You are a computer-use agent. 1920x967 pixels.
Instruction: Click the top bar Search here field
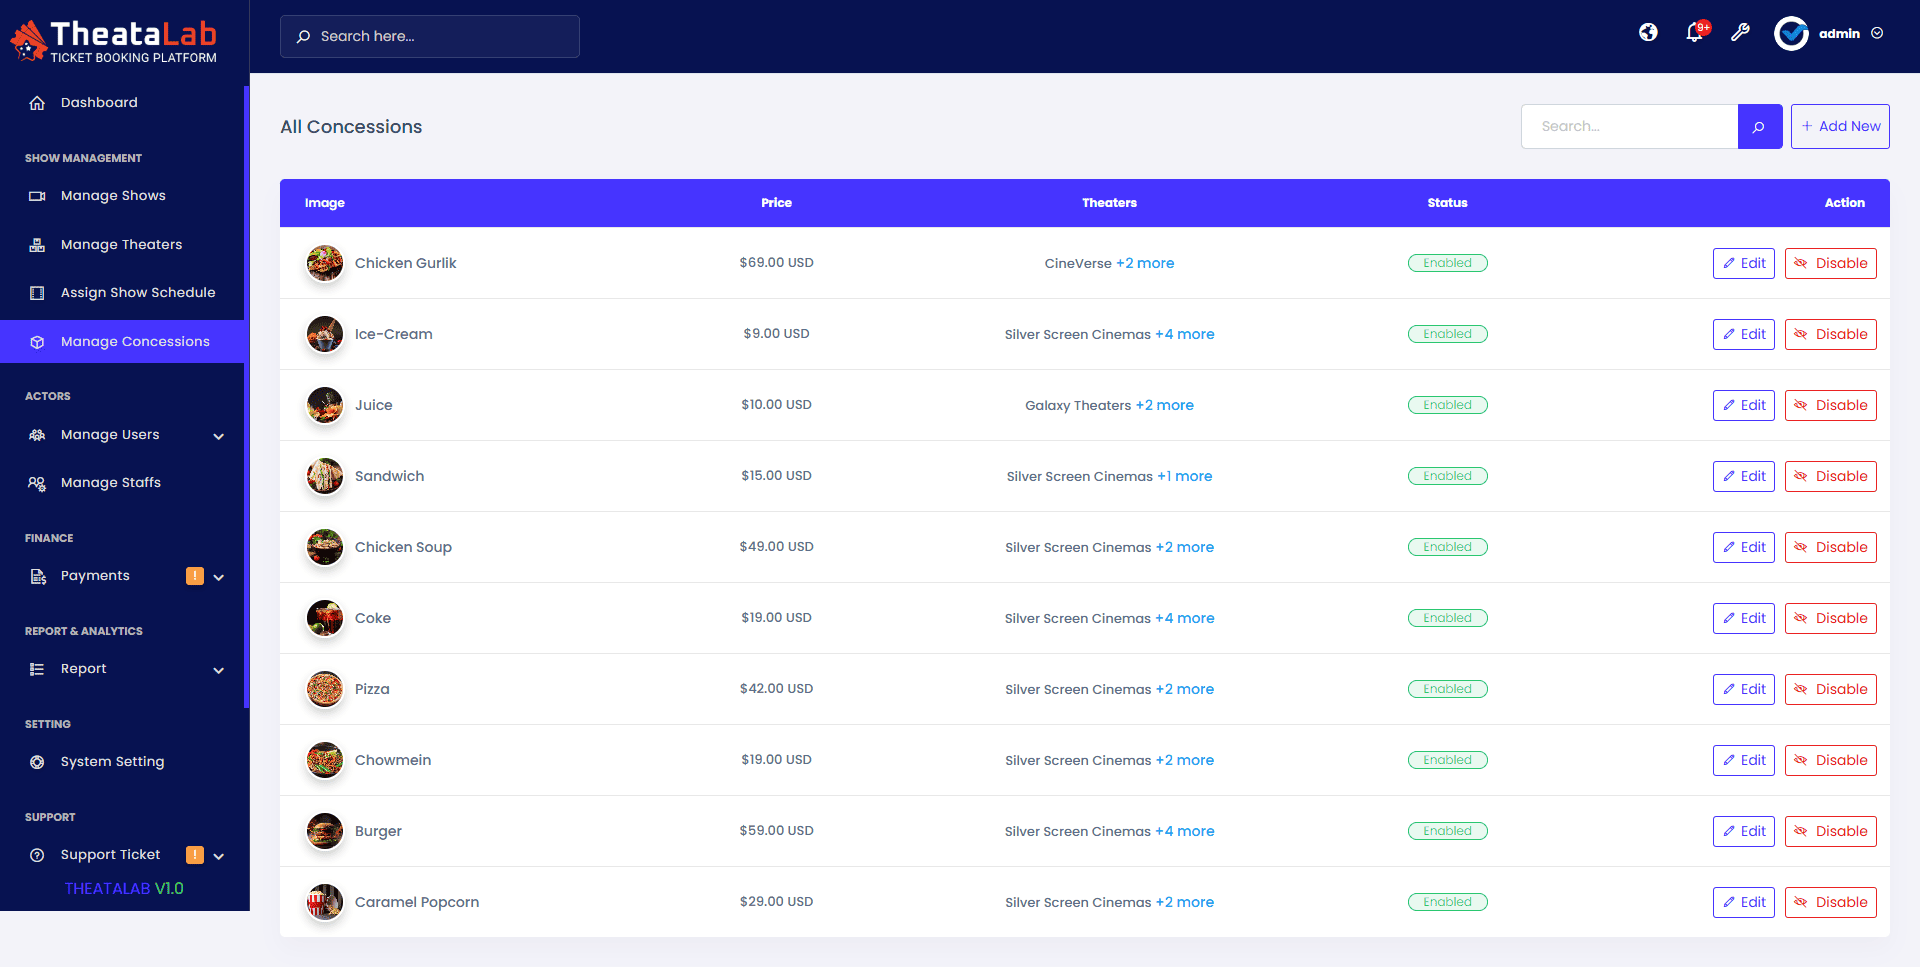pyautogui.click(x=430, y=36)
